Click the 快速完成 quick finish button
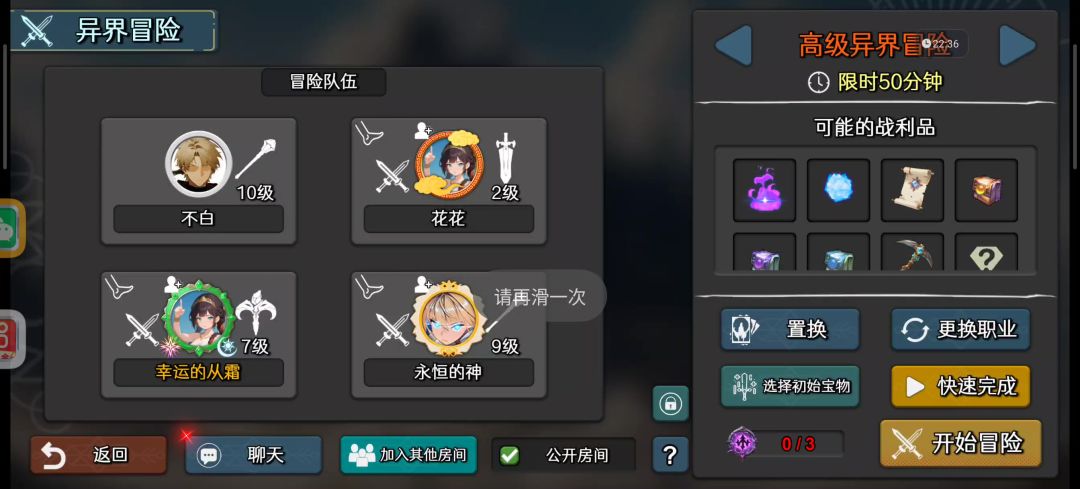Screen dimensions: 1080x489 pyautogui.click(x=961, y=386)
